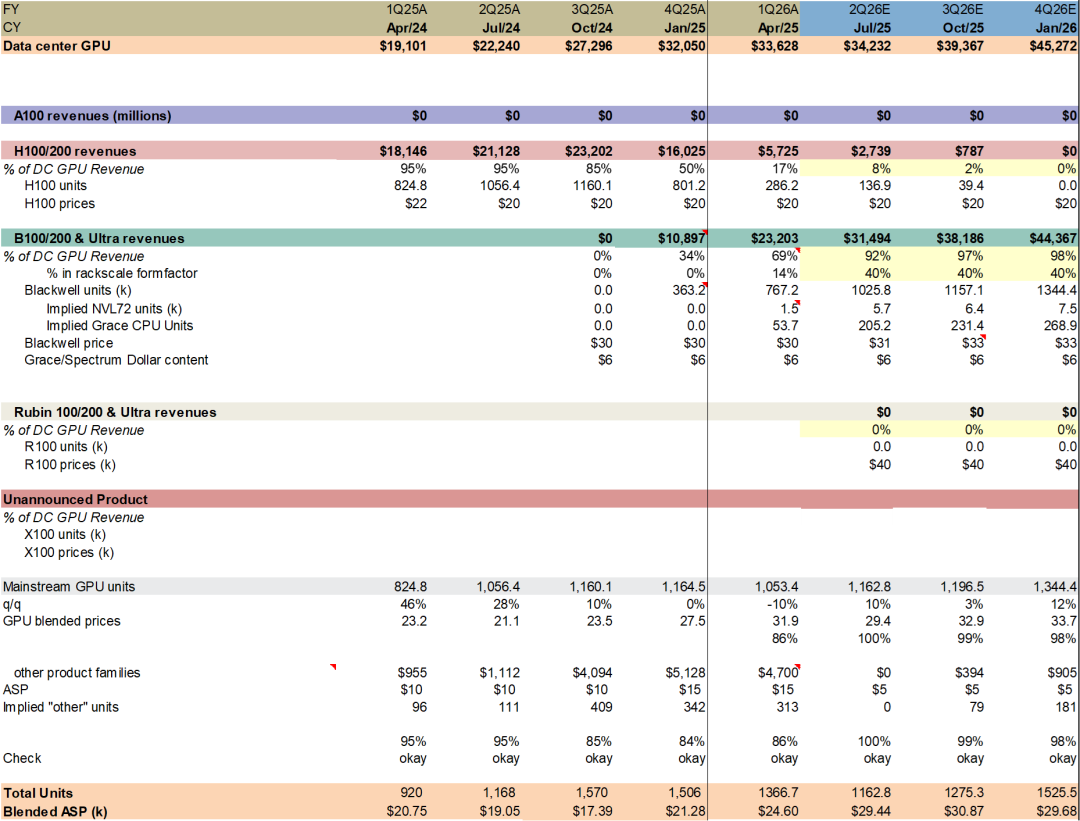Image resolution: width=1080 pixels, height=821 pixels.
Task: Click the "A100 revenues (millions)" header cell
Action: [92, 116]
